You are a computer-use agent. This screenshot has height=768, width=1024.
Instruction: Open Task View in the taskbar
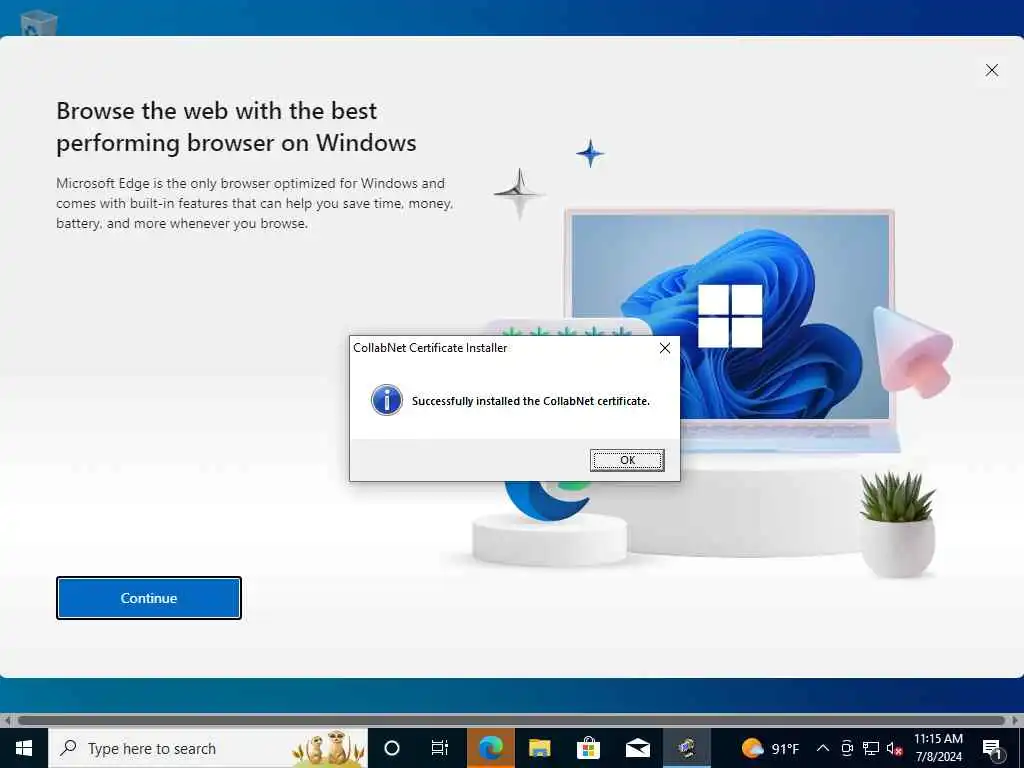pos(440,748)
